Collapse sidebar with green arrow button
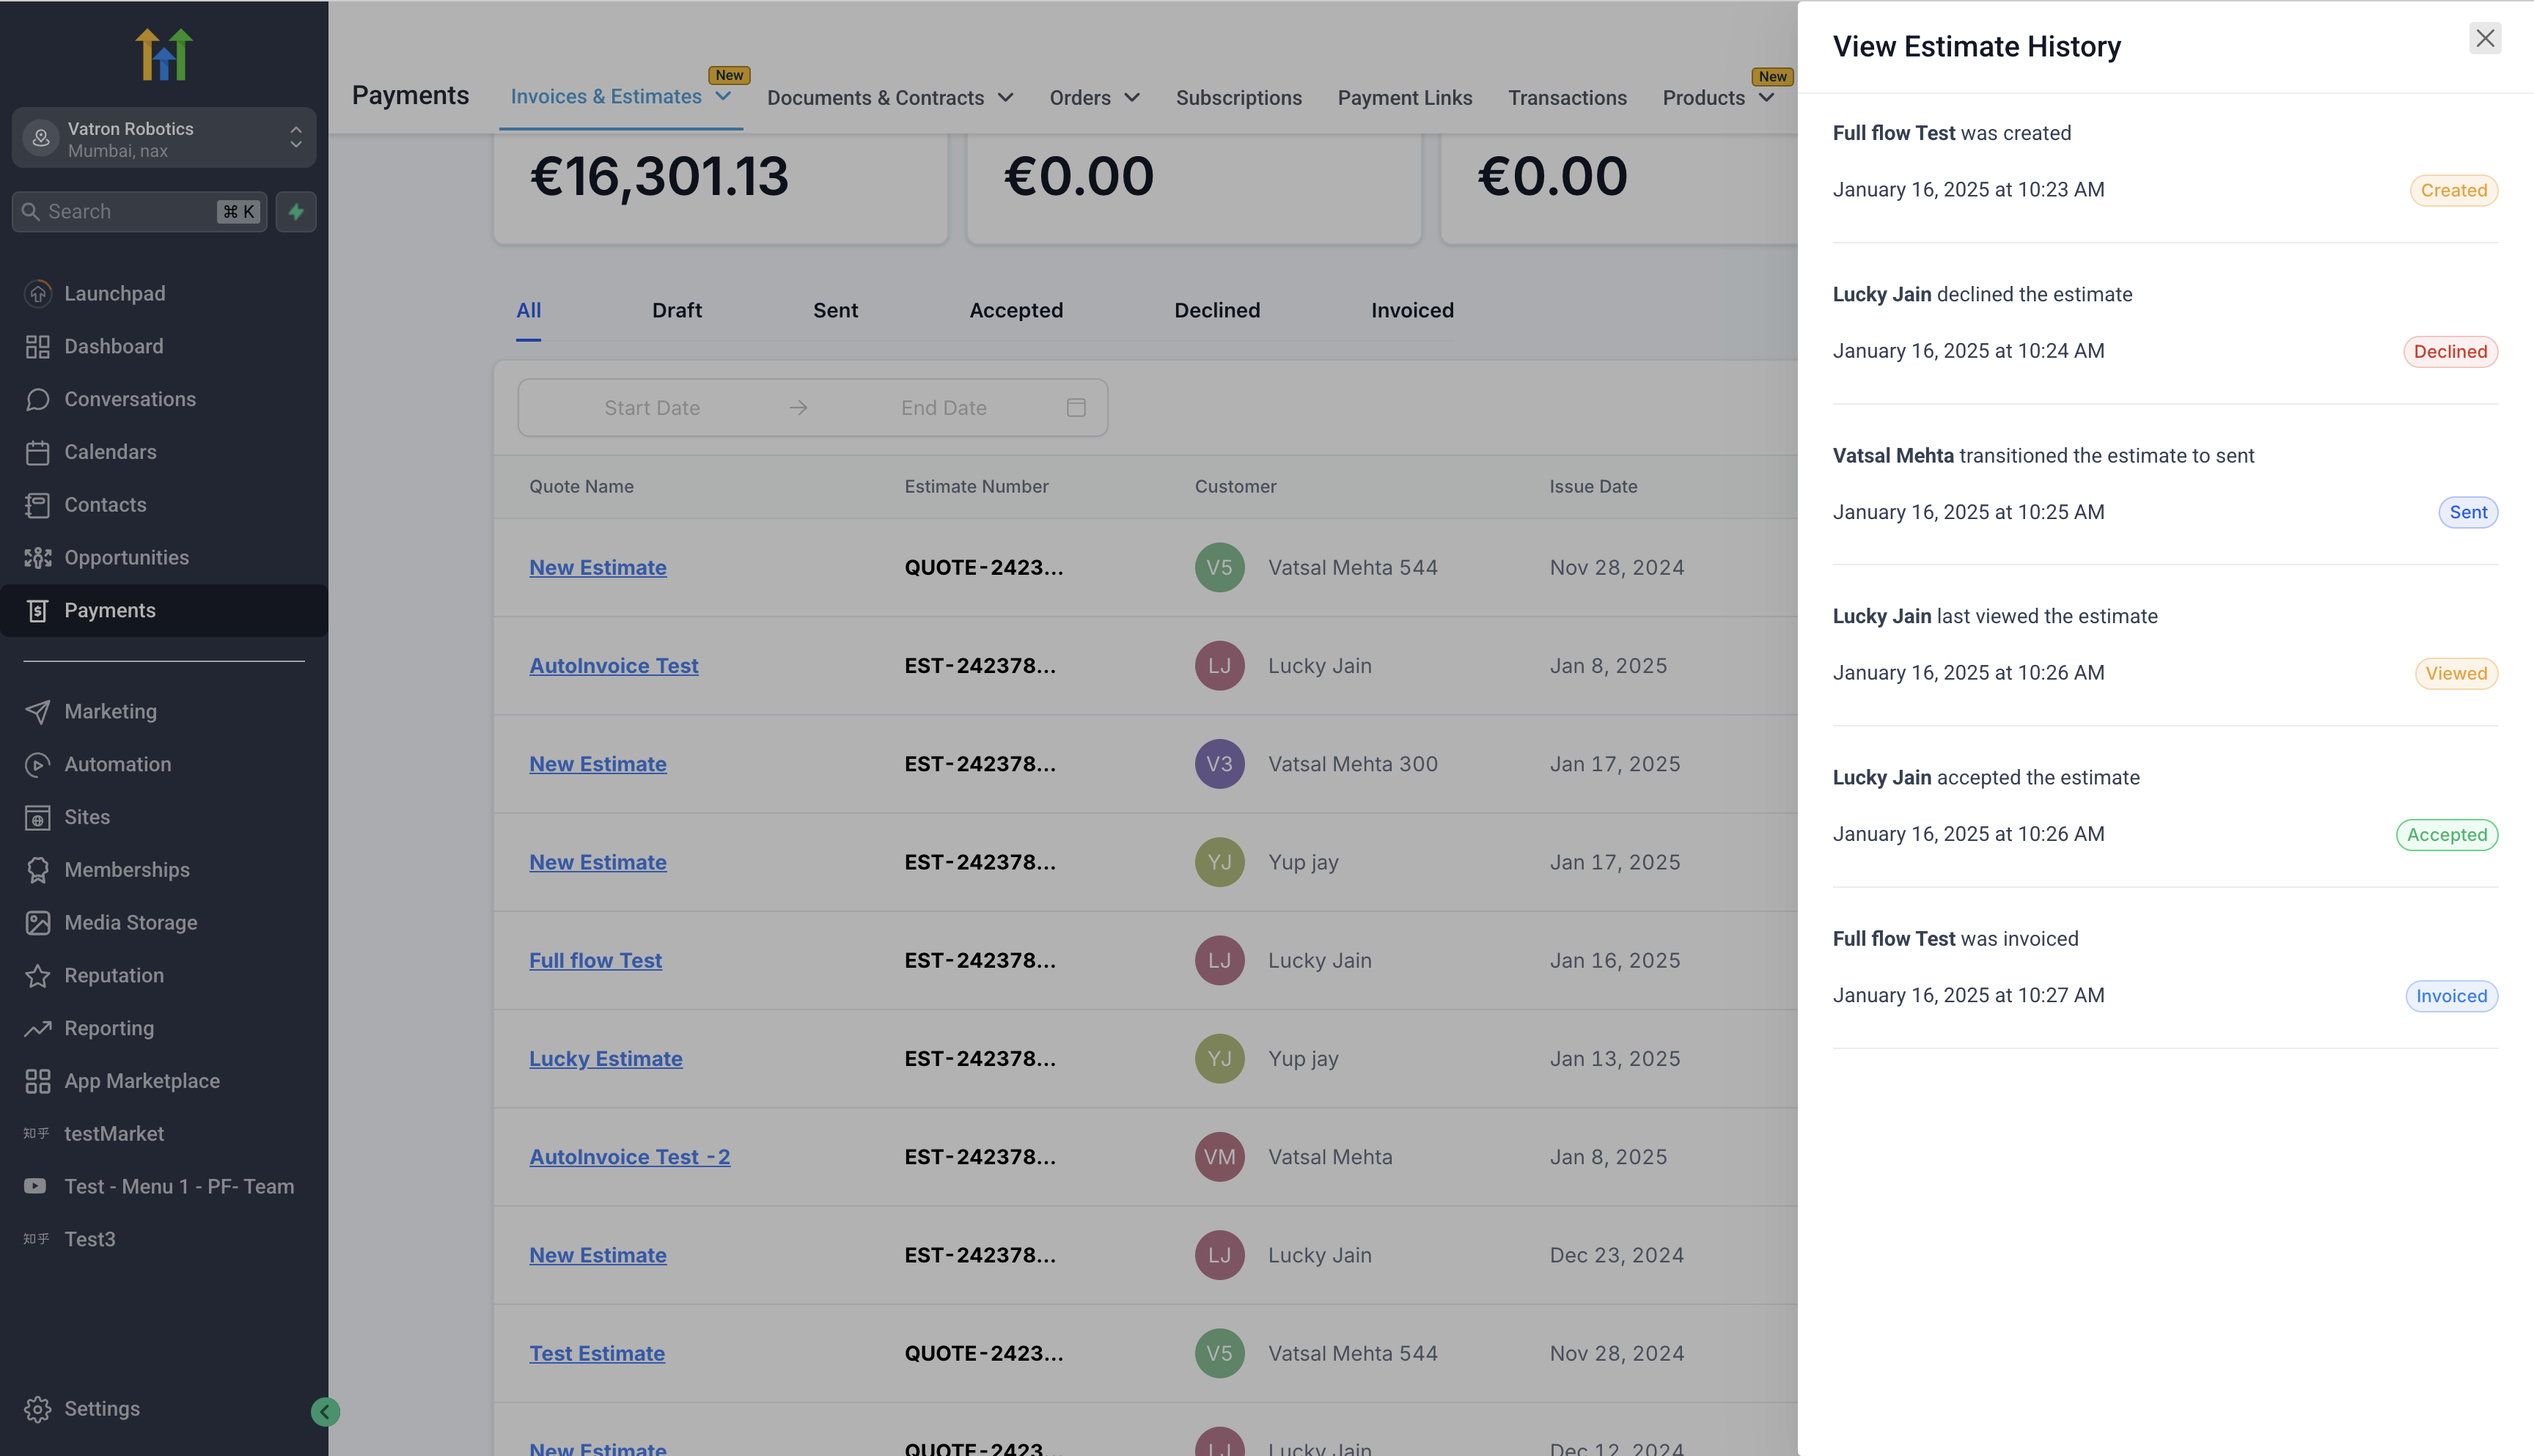The width and height of the screenshot is (2534, 1456). (325, 1411)
